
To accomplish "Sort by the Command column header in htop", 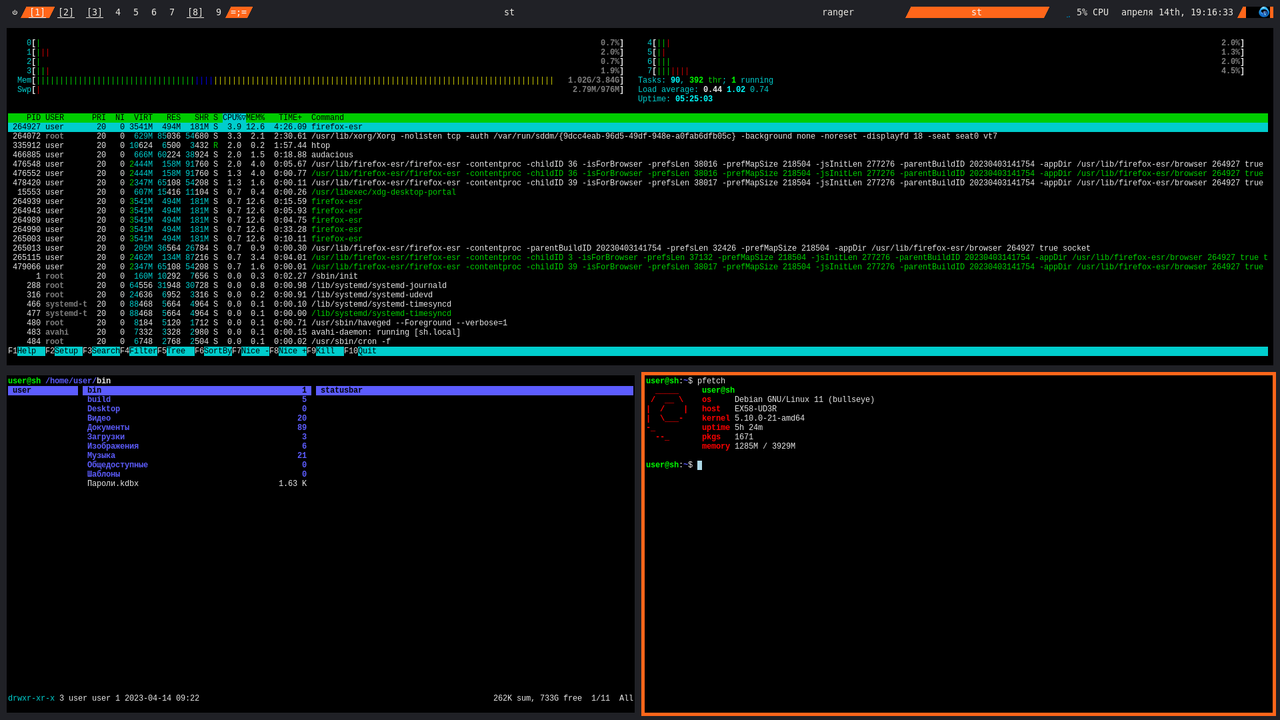I will 327,118.
